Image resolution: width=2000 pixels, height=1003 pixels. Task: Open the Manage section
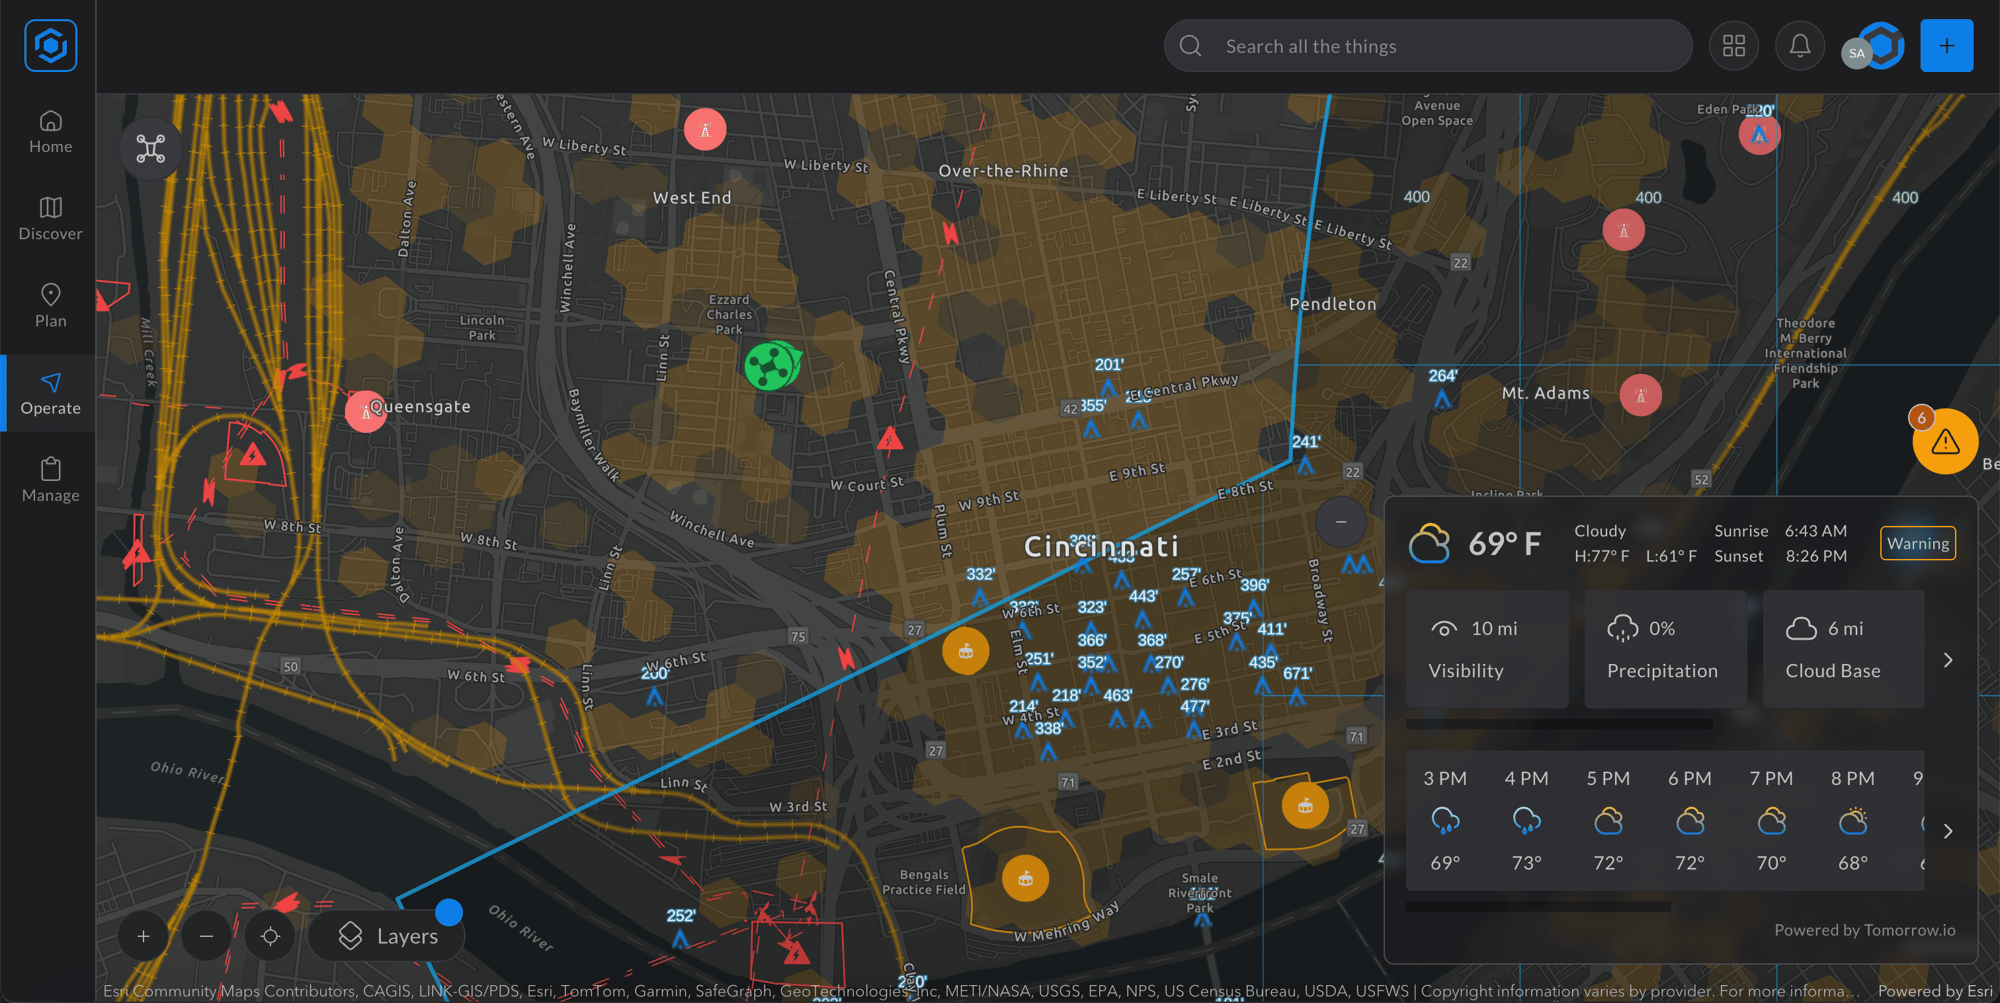pyautogui.click(x=50, y=480)
